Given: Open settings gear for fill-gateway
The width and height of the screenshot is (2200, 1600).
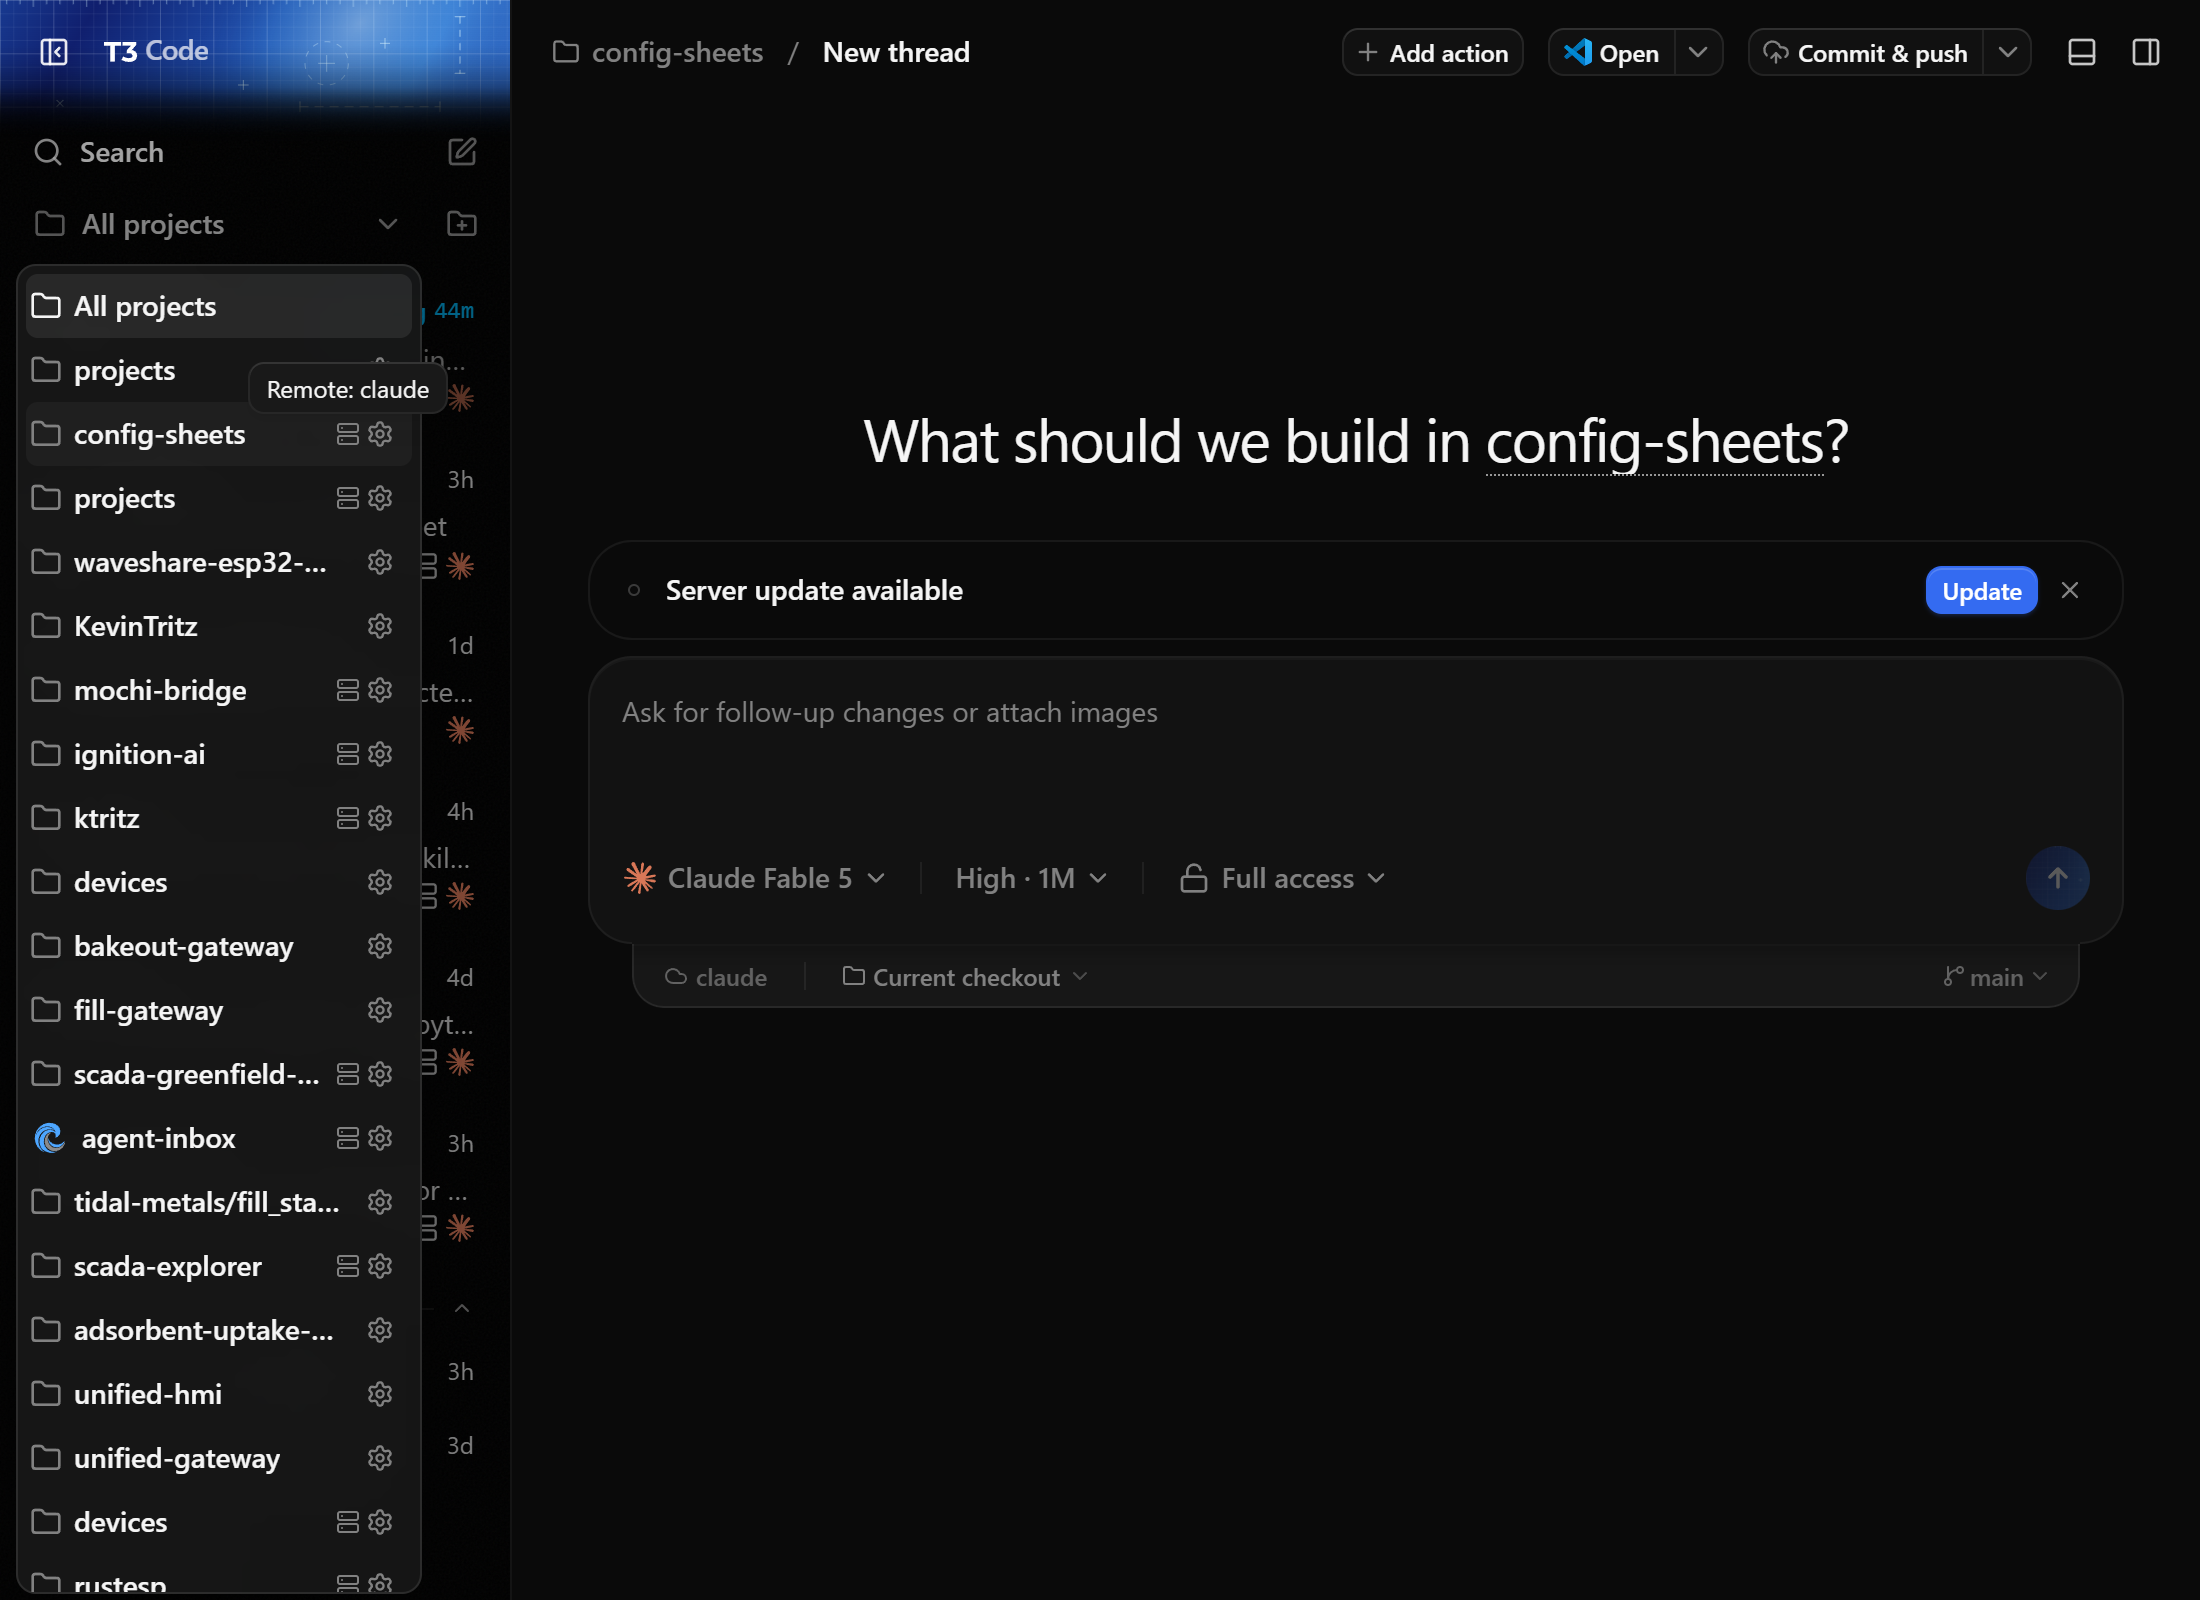Looking at the screenshot, I should (x=380, y=1010).
